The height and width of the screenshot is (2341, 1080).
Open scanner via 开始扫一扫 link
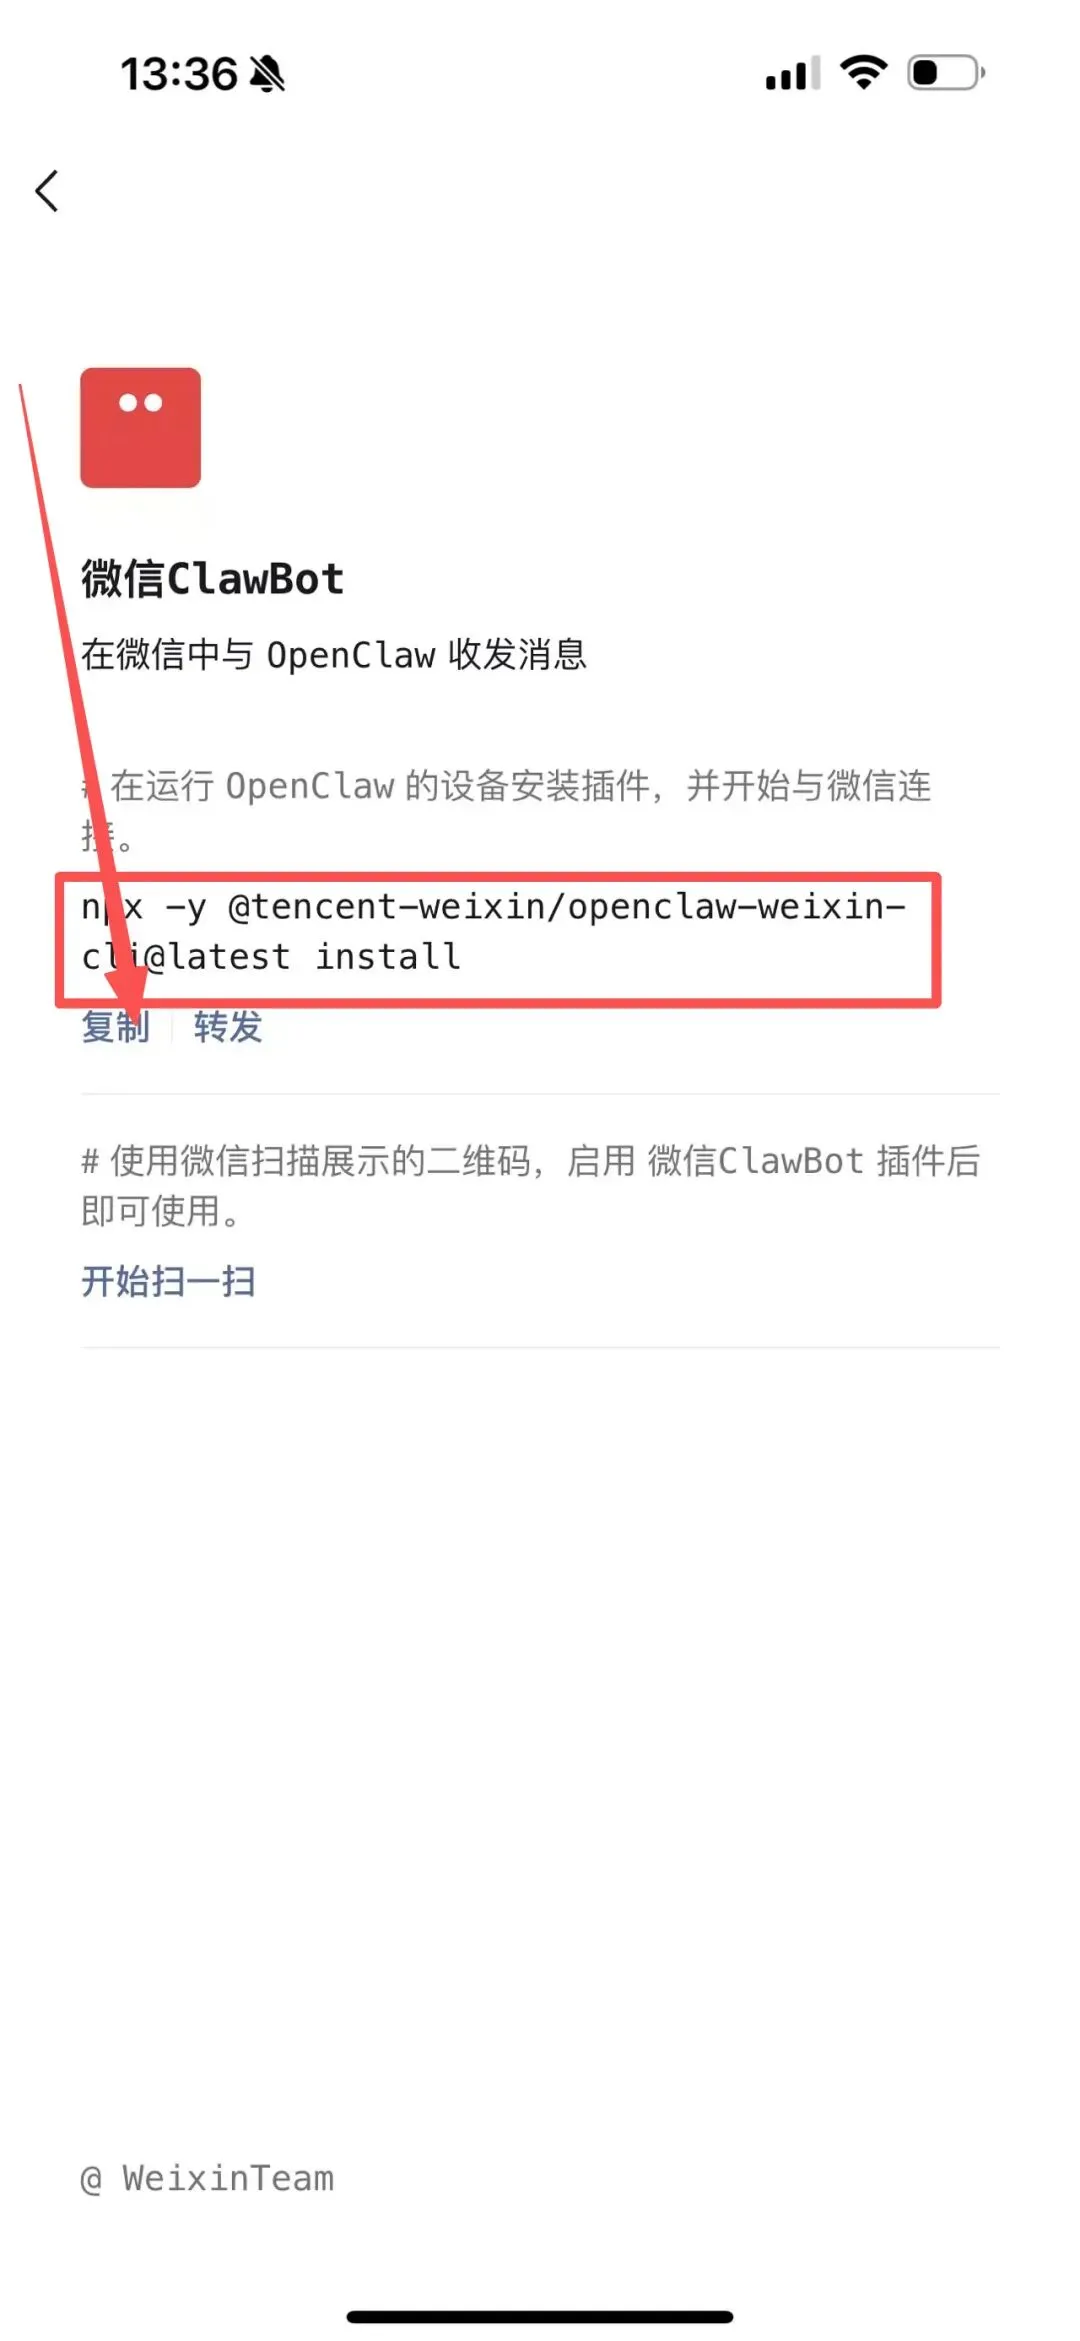(x=168, y=1281)
